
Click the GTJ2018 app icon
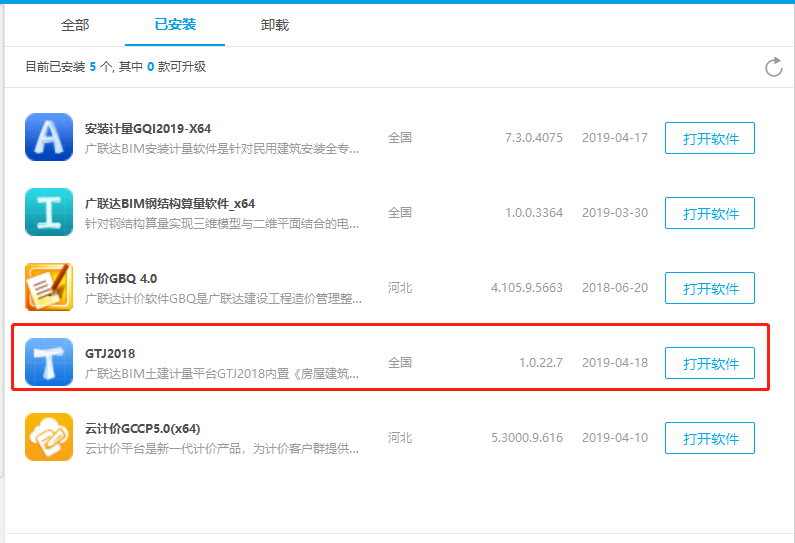click(x=49, y=362)
